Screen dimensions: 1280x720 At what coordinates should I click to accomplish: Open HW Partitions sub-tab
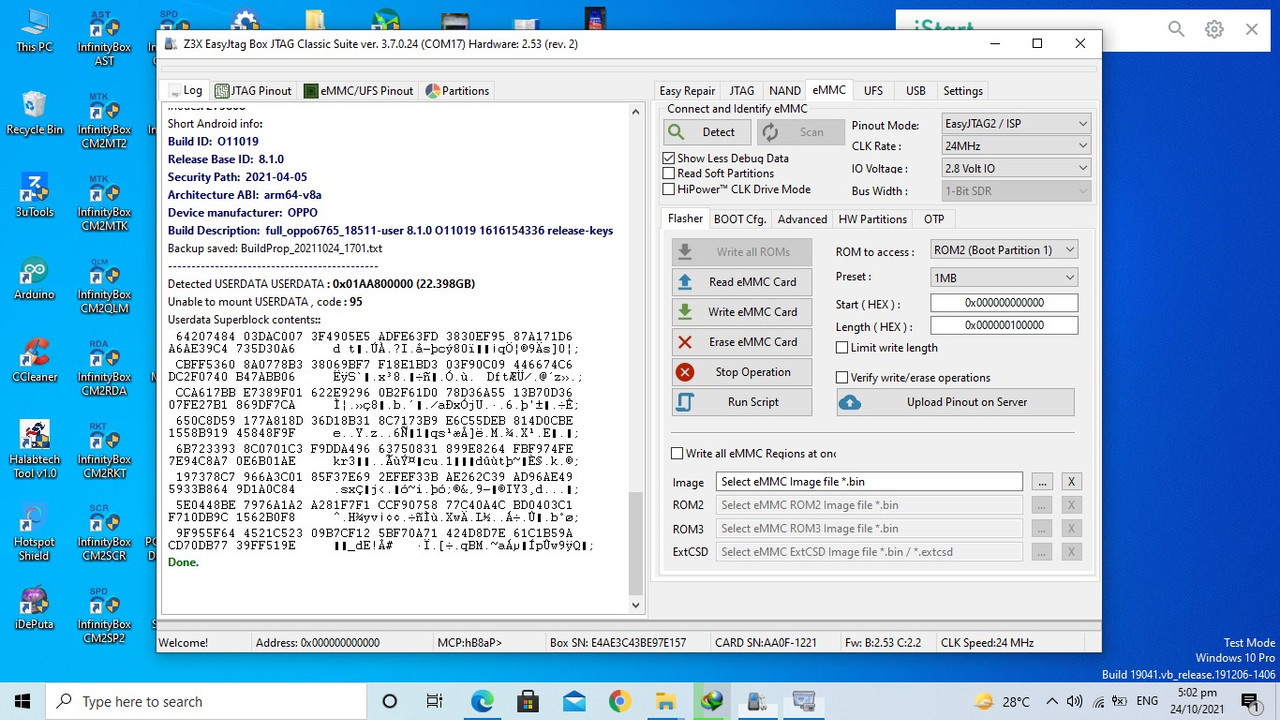[x=873, y=219]
